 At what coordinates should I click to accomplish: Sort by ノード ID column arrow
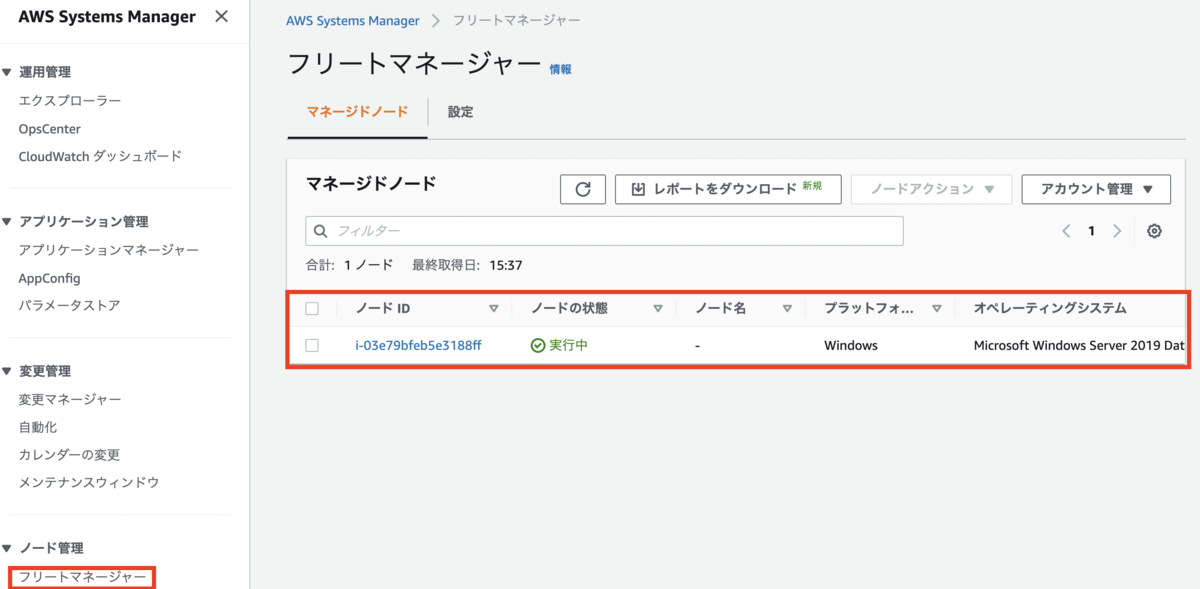[493, 309]
